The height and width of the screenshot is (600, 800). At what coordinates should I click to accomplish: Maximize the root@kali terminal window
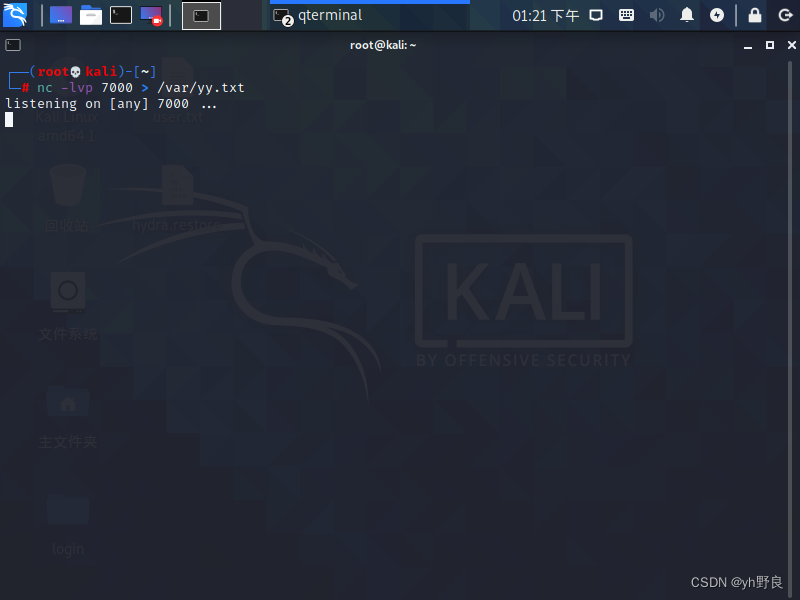tap(770, 45)
